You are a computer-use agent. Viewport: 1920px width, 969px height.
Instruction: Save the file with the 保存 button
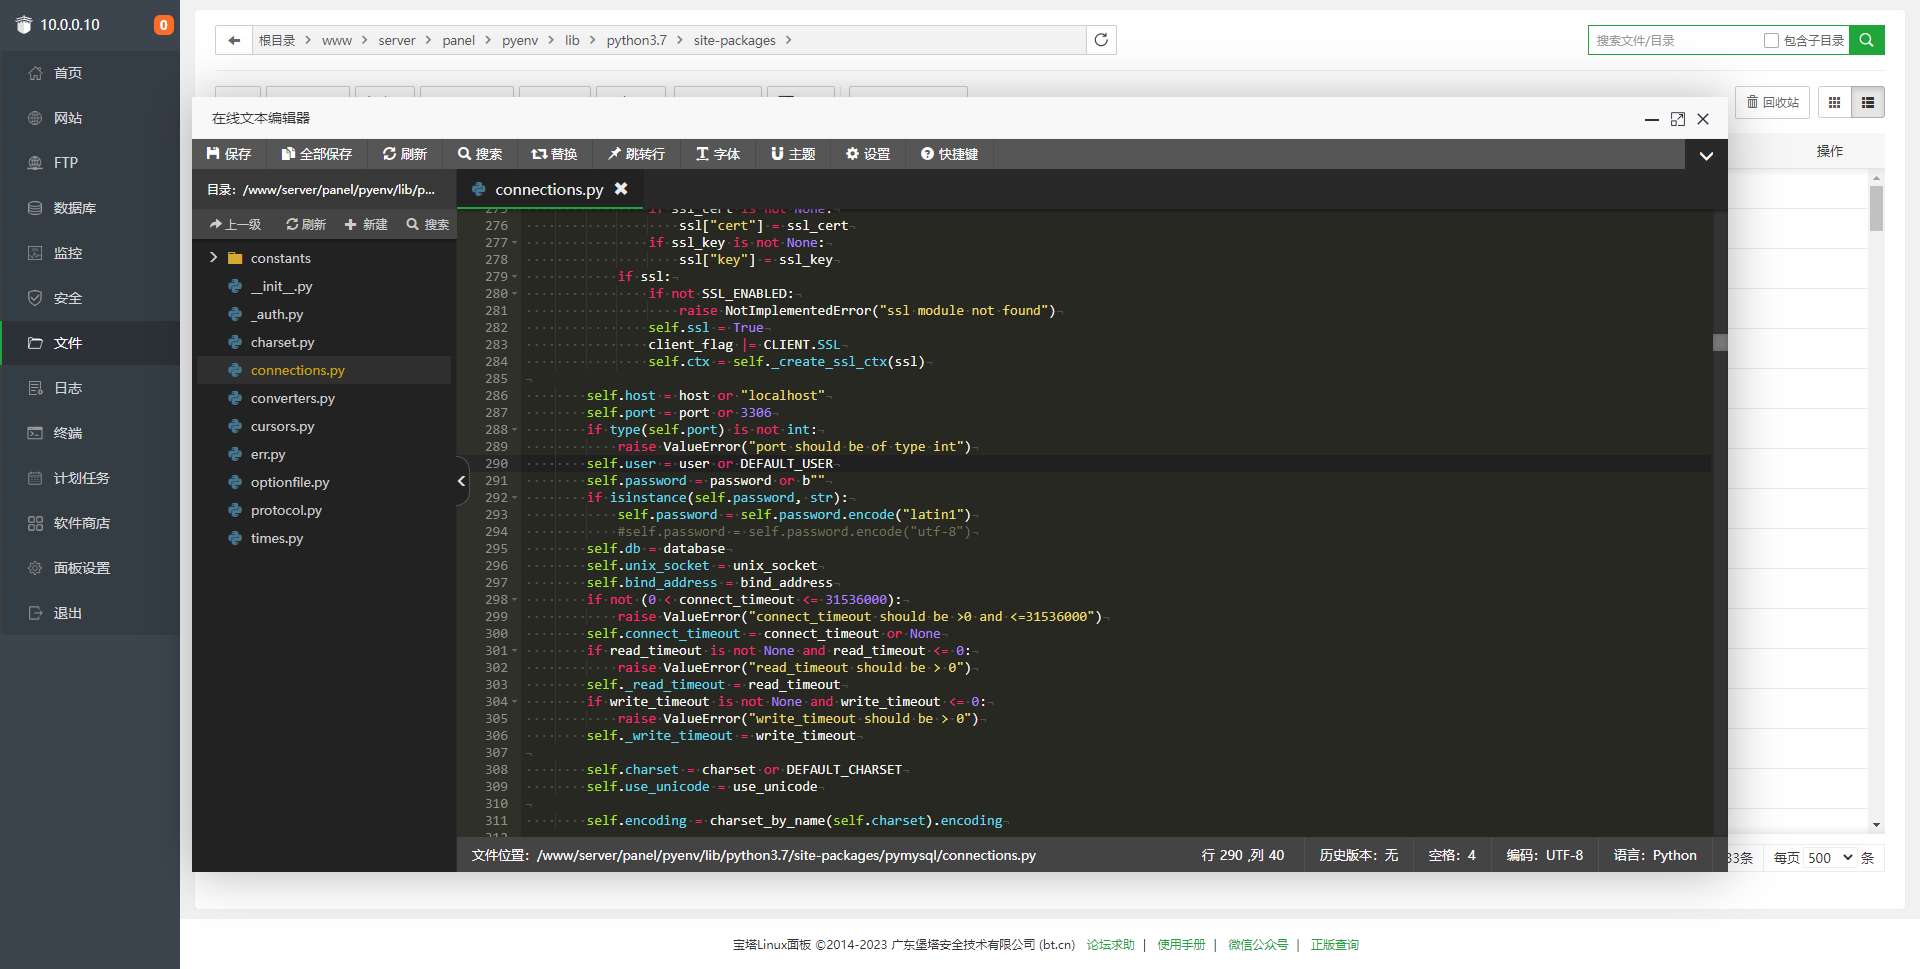tap(229, 154)
